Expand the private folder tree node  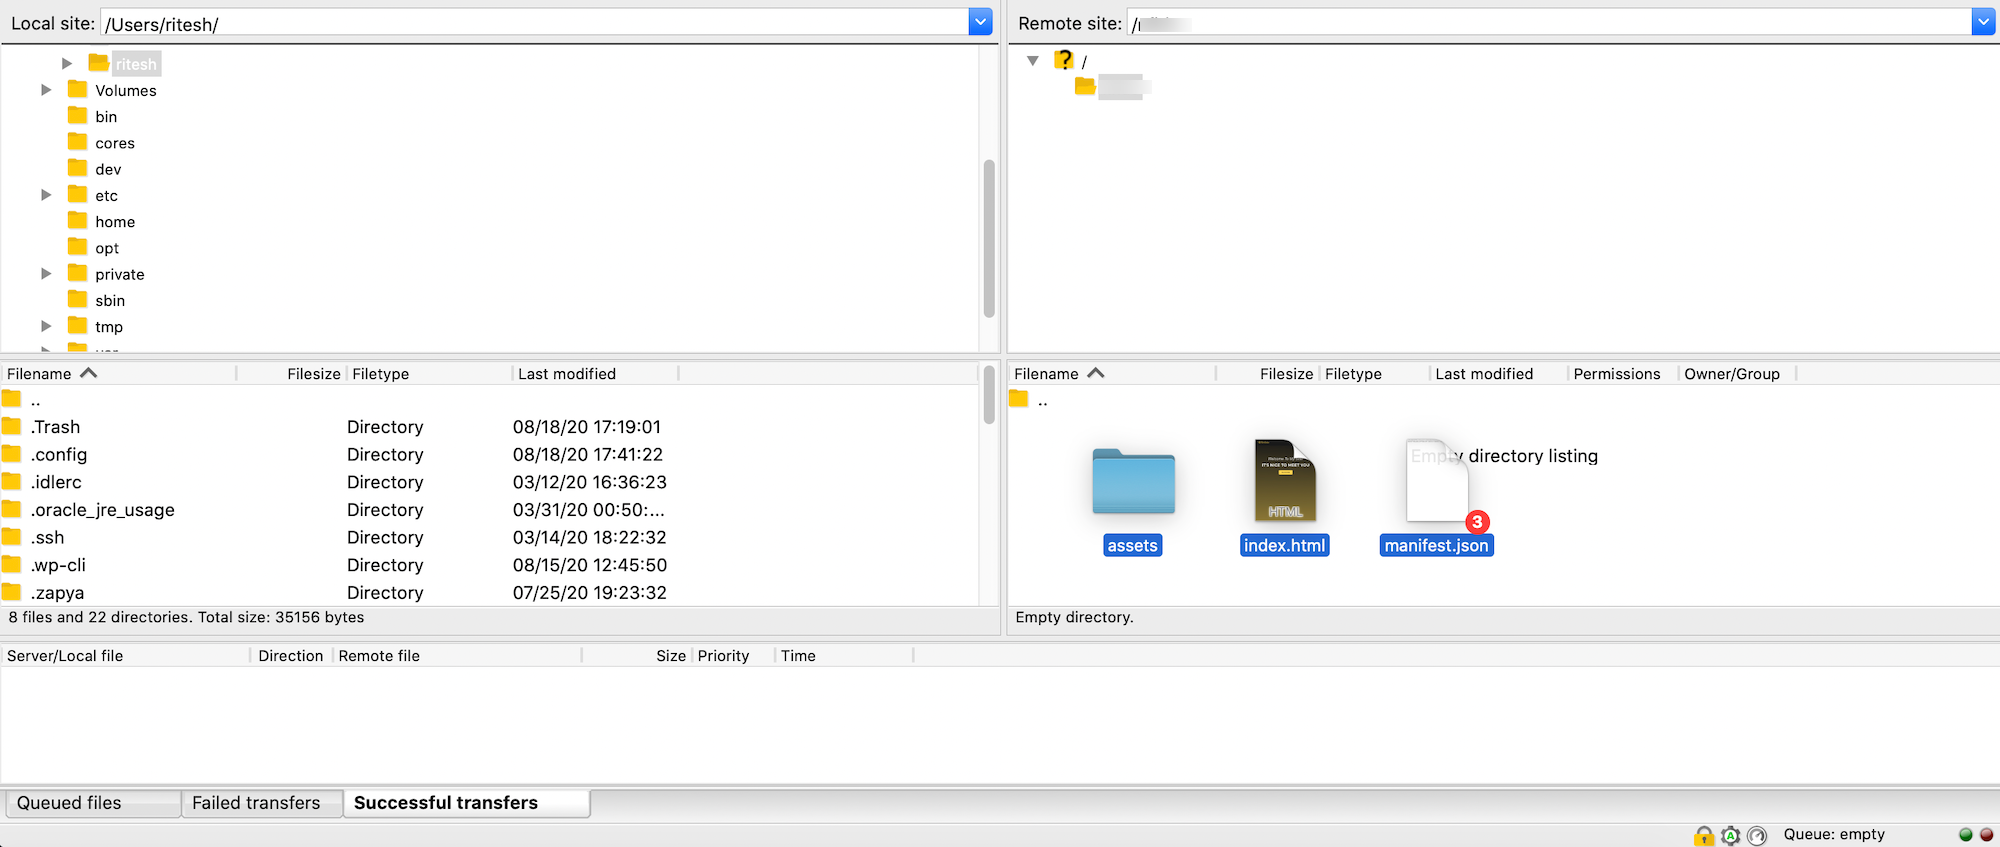coord(46,274)
